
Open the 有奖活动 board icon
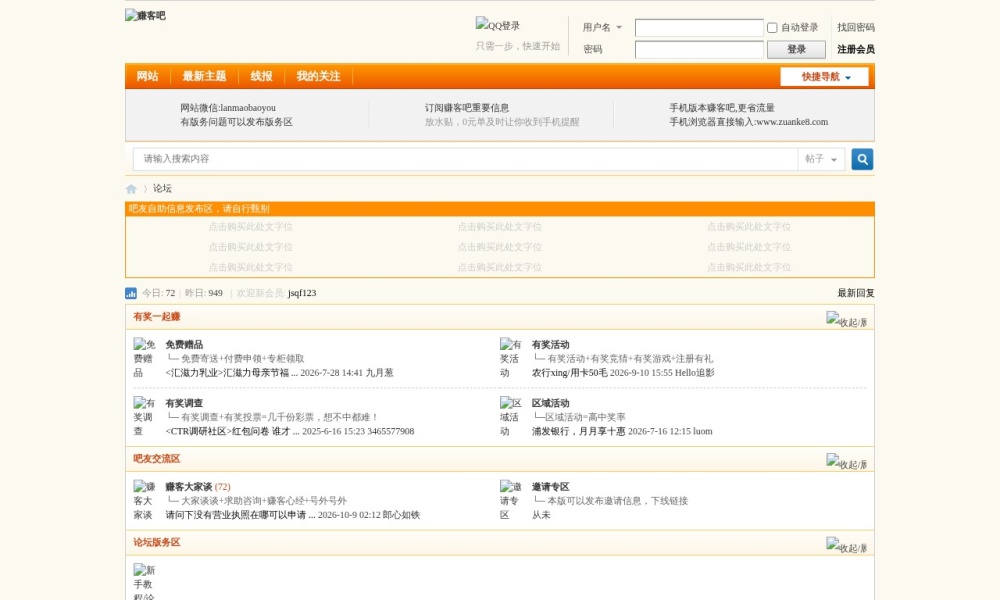tap(510, 358)
